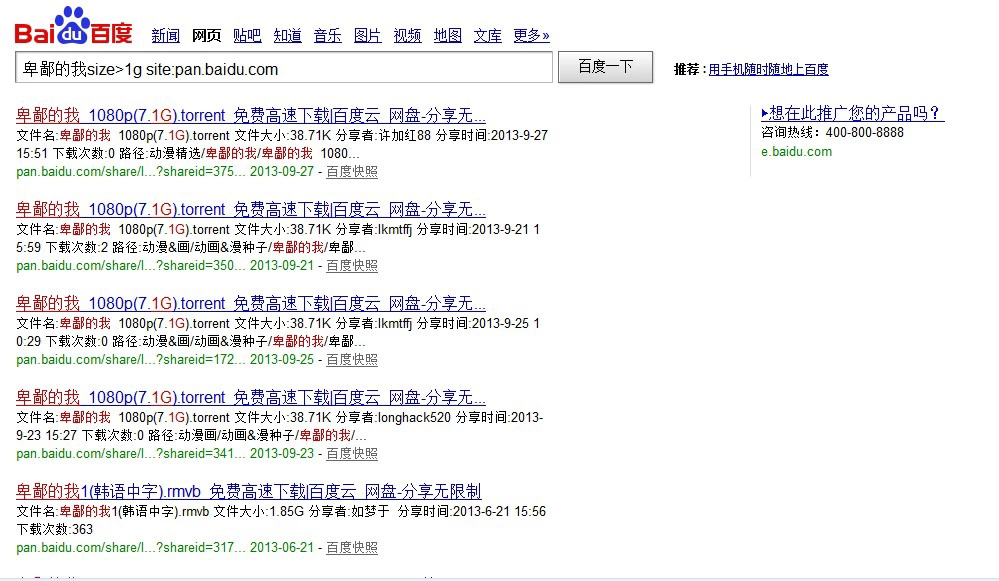Screen dimensions: 999x581
Task: Open the 新闻 news tab
Action: 165,36
